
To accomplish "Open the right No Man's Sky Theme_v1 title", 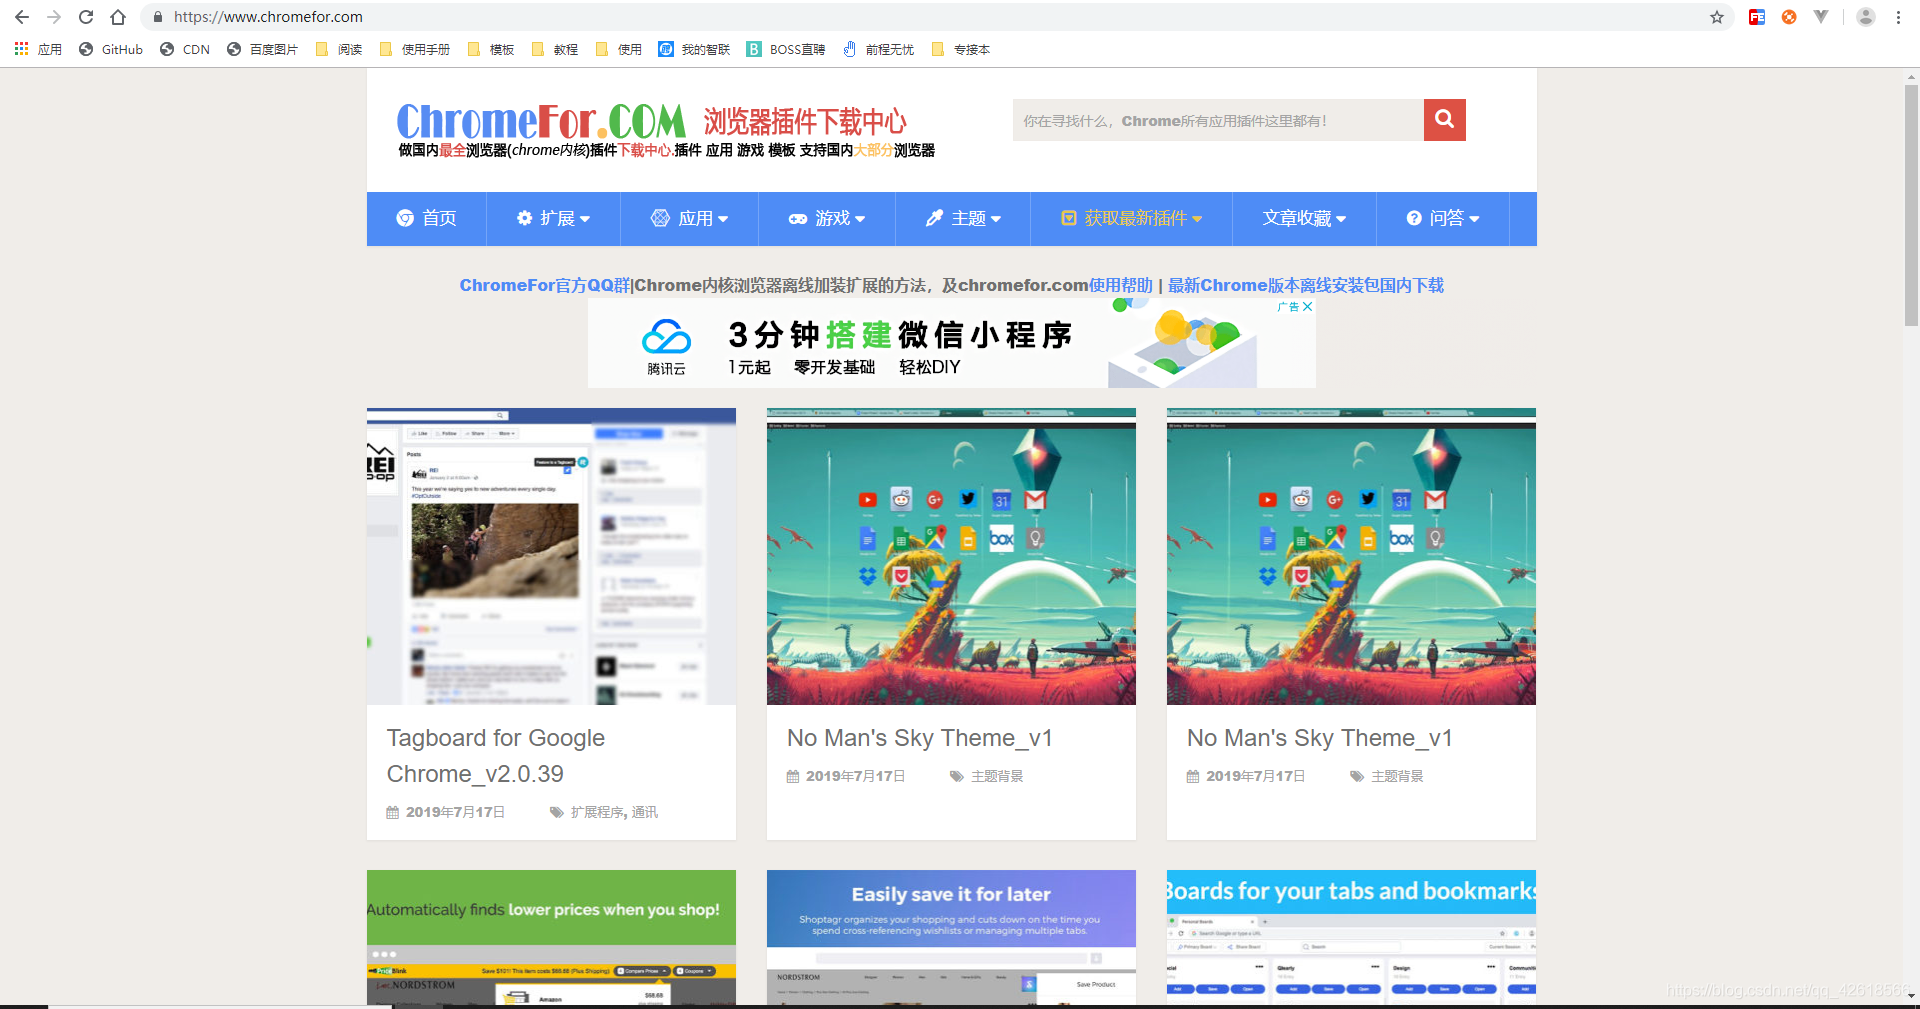I will coord(1319,738).
